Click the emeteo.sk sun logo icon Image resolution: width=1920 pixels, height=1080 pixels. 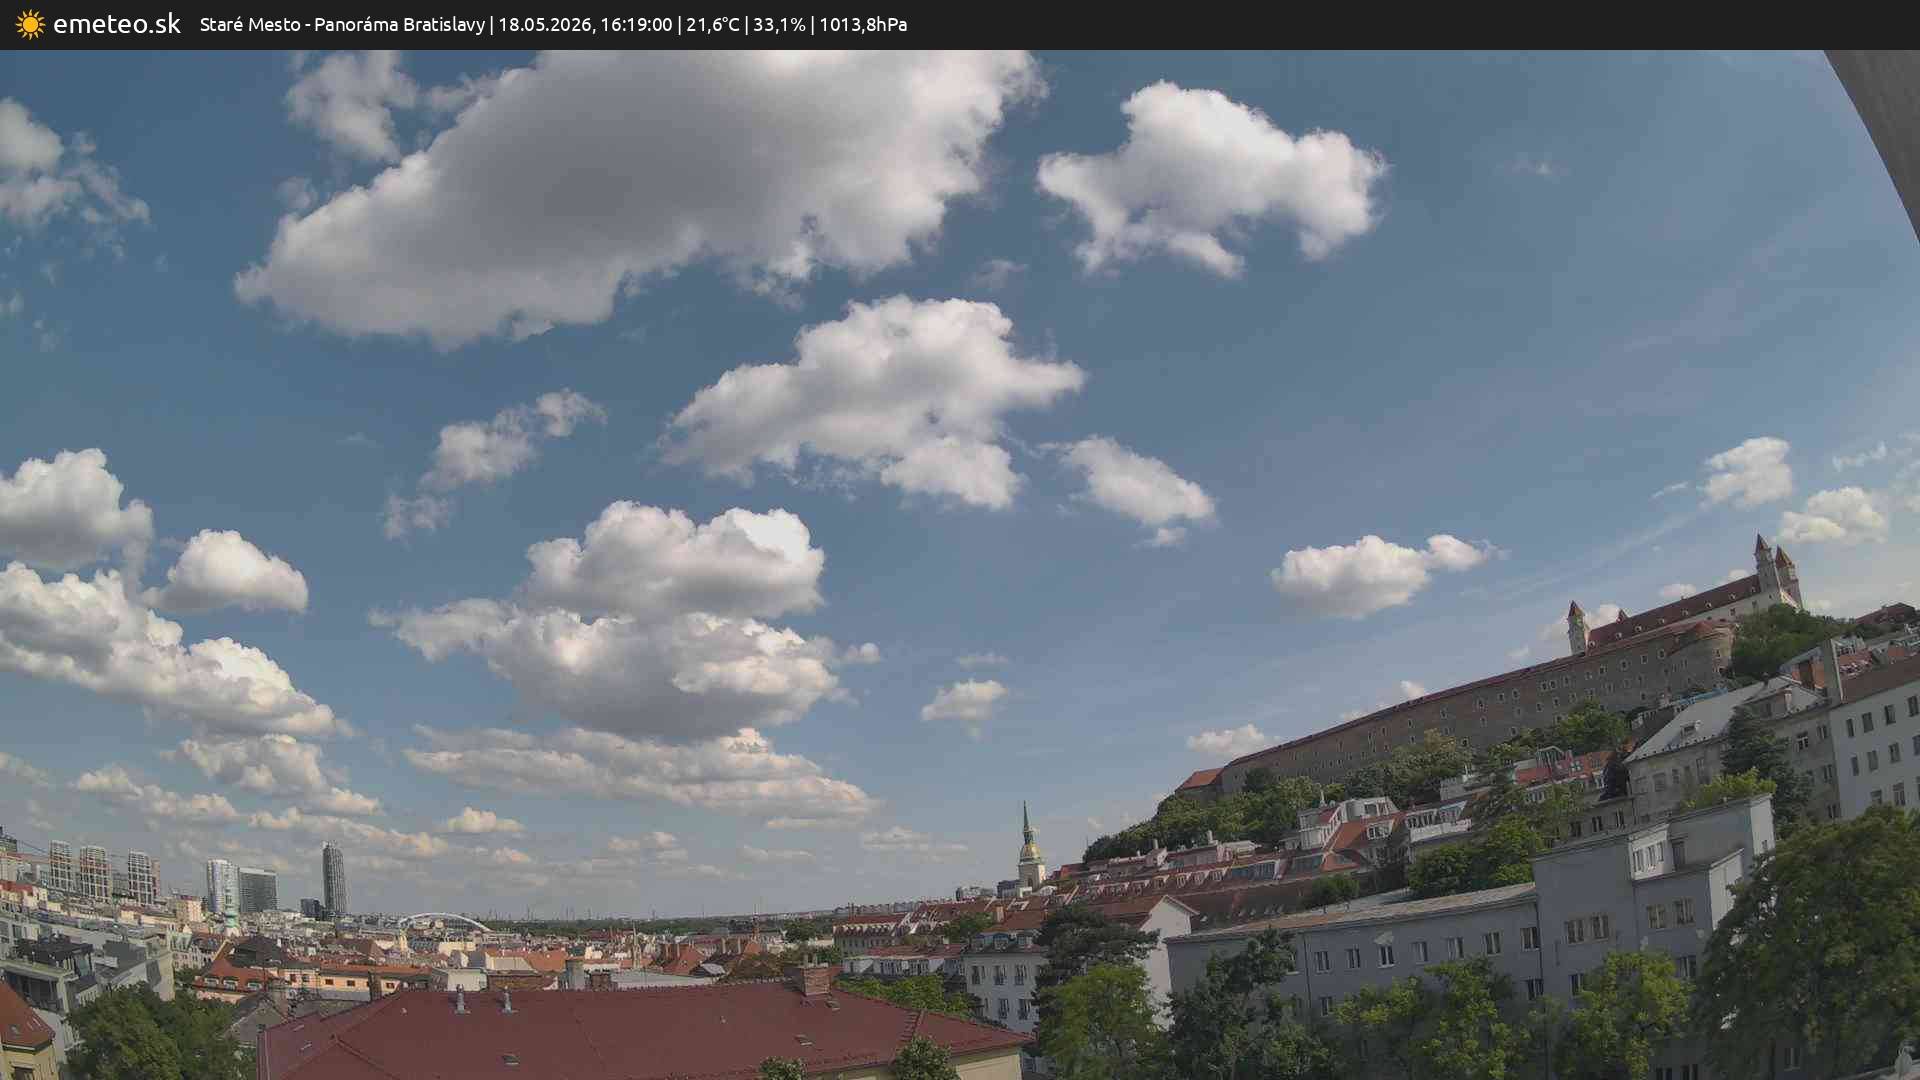(30, 25)
